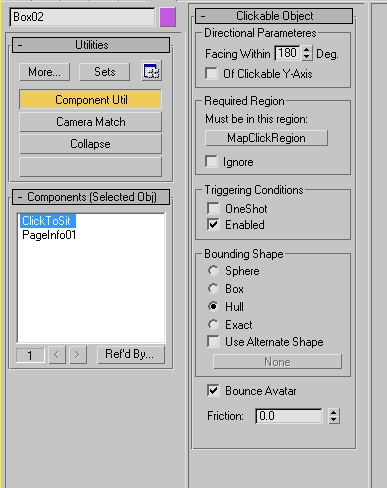Choose the Exact bounding shape
This screenshot has width=387, height=488.
[x=213, y=324]
